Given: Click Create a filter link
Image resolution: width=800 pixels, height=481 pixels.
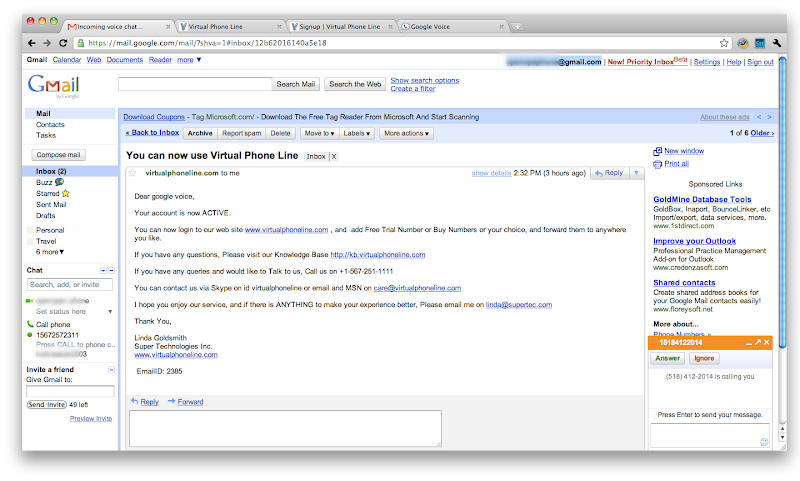Looking at the screenshot, I should click(x=413, y=89).
